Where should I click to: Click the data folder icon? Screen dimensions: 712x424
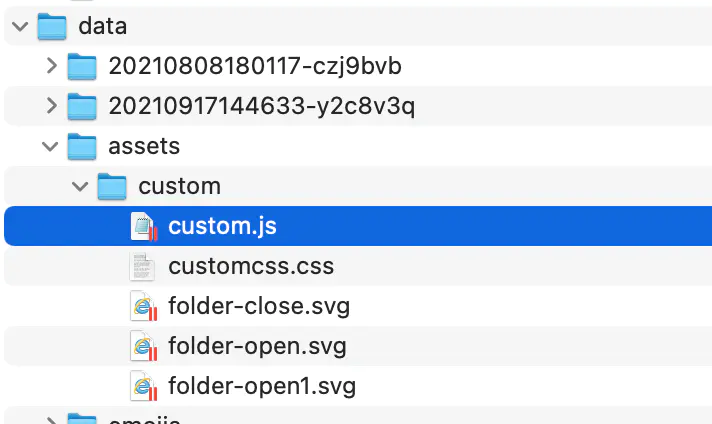[x=52, y=27]
